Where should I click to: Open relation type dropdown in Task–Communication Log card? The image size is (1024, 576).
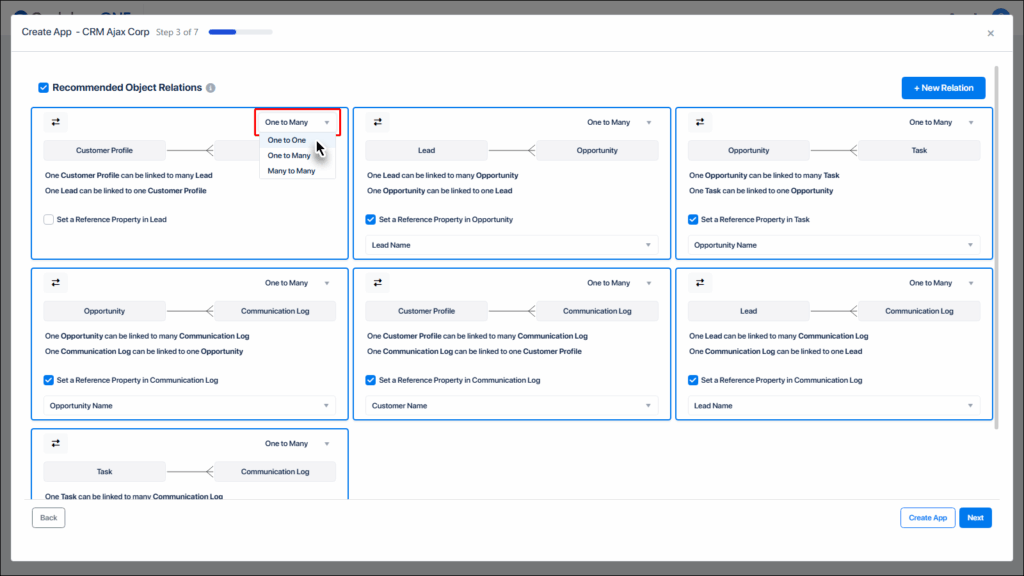pos(297,443)
